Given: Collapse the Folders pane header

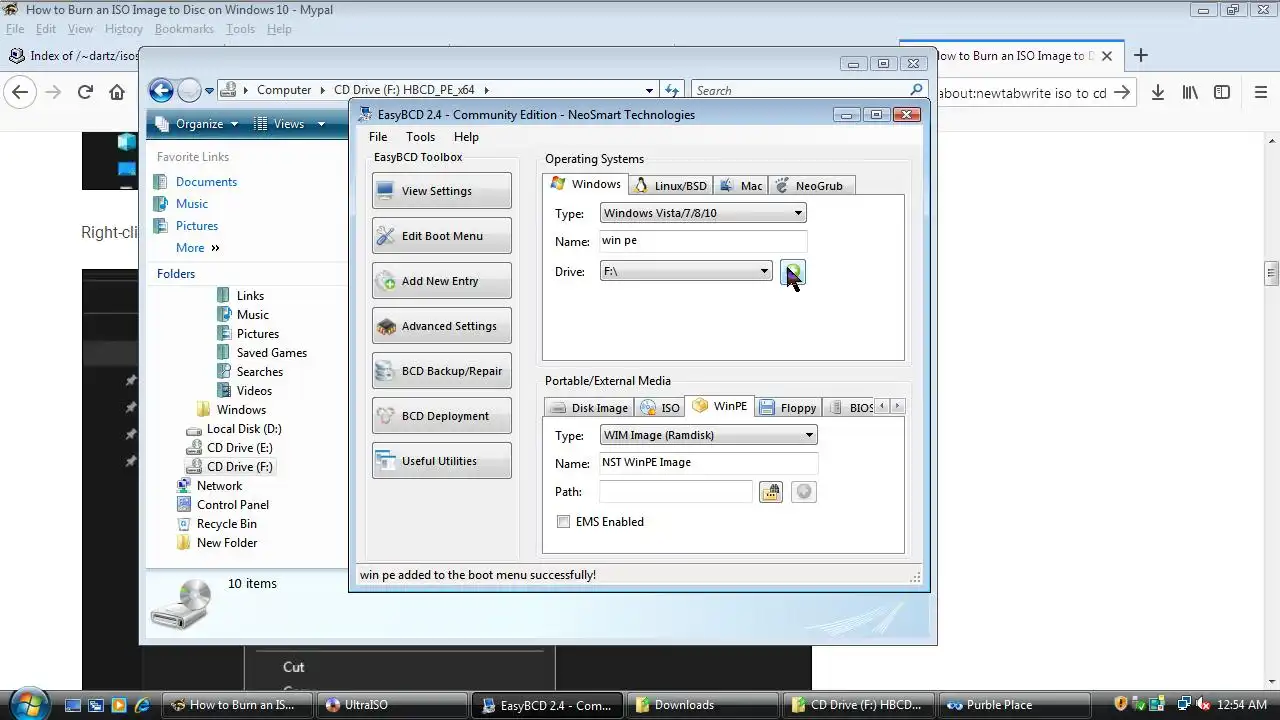Looking at the screenshot, I should tap(246, 274).
